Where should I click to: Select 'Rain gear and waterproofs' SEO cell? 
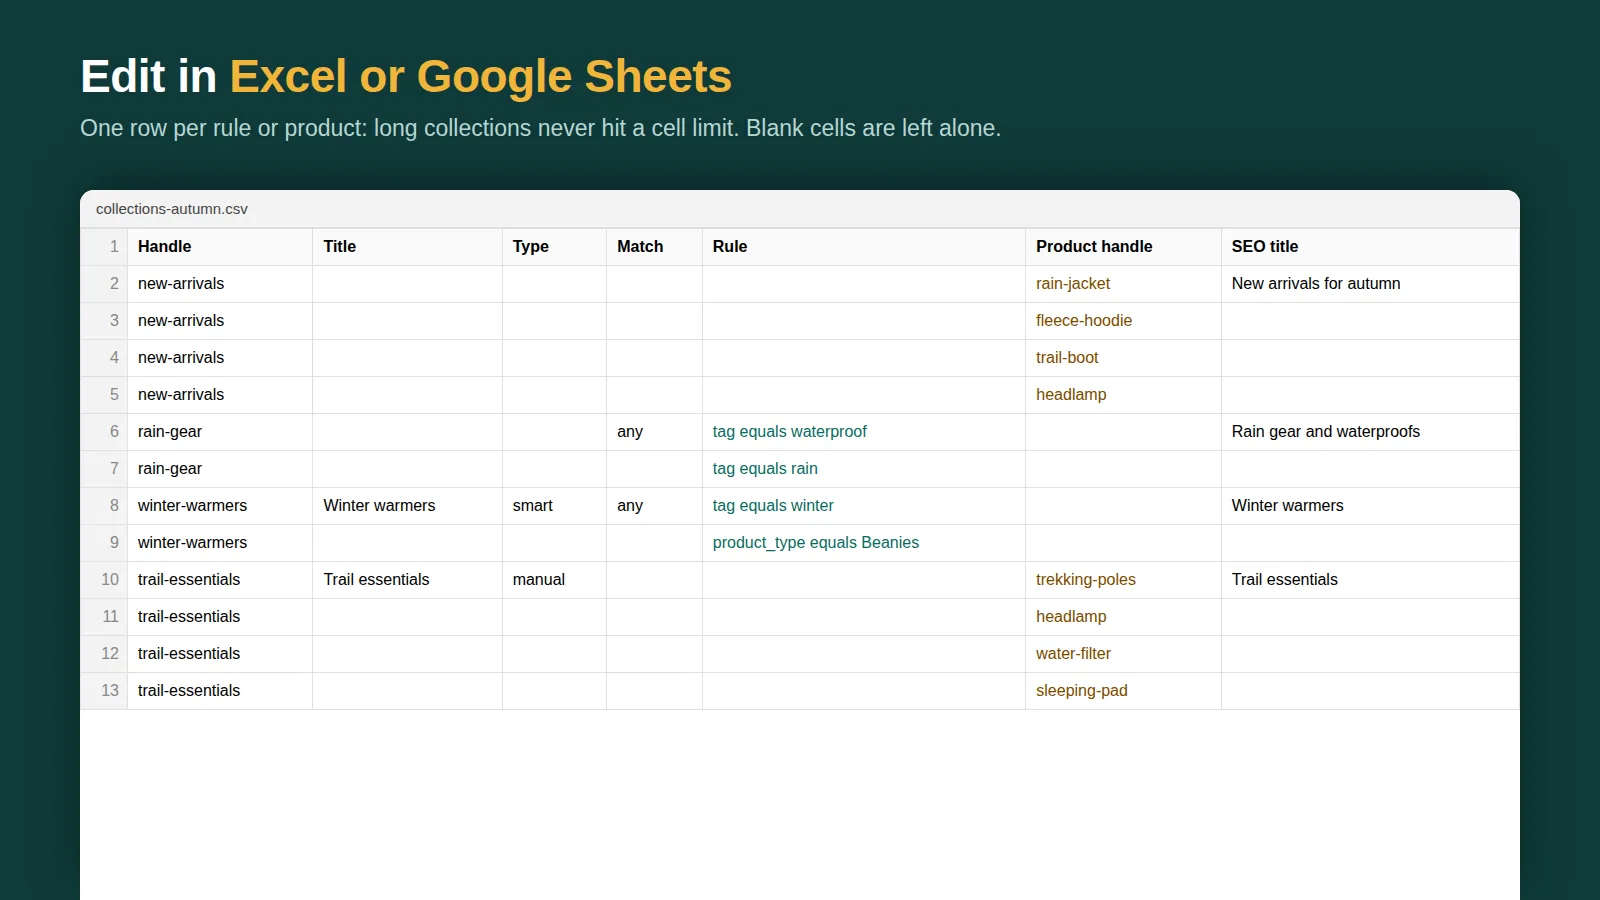tap(1370, 432)
